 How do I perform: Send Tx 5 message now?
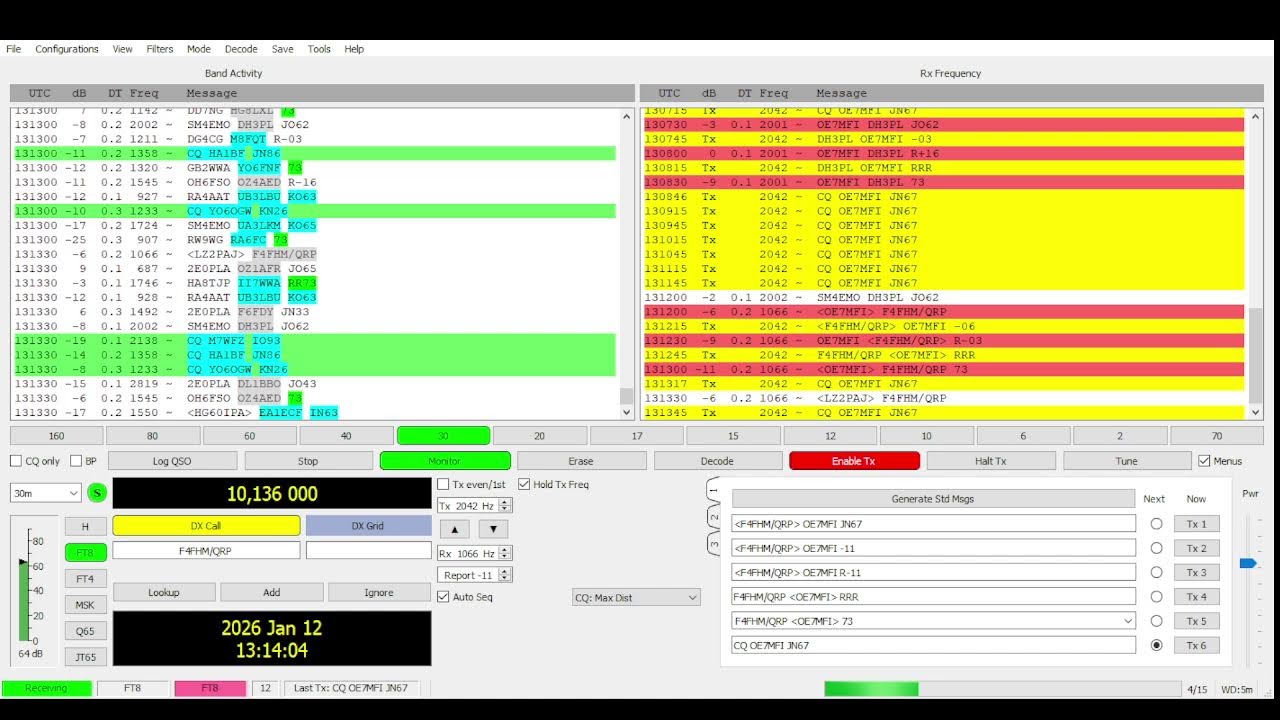point(1197,621)
